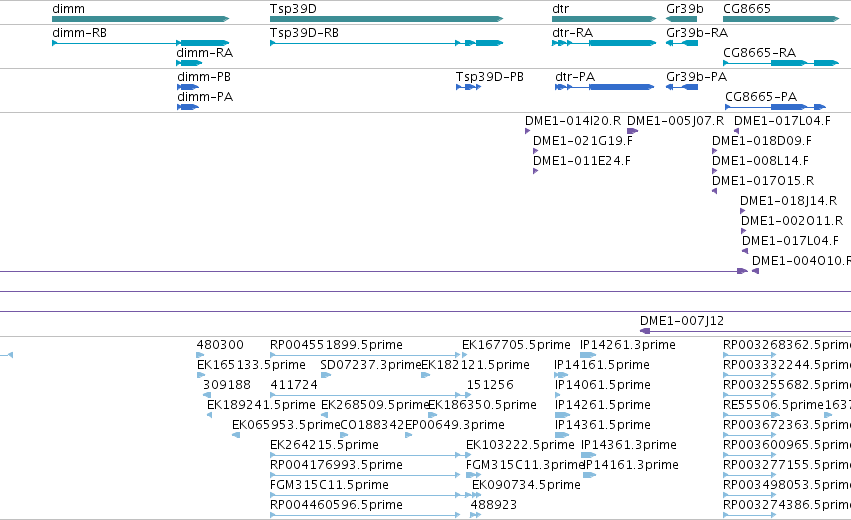851x520 pixels.
Task: Click the DME1-004O10.F feature label
Action: click(x=801, y=261)
